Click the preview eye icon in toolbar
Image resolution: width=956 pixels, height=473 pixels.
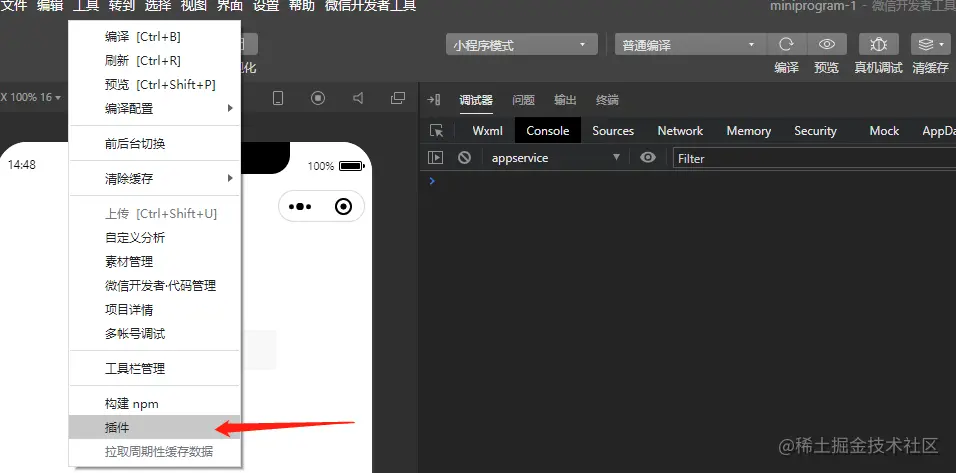[x=827, y=44]
